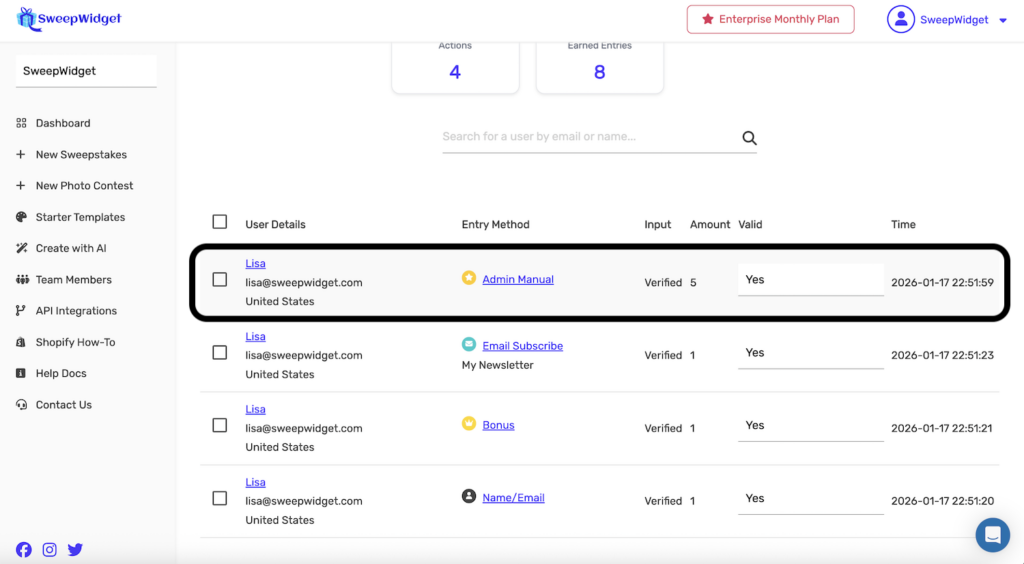This screenshot has height=564, width=1024.
Task: Open API Integrations in sidebar
Action: pyautogui.click(x=76, y=311)
